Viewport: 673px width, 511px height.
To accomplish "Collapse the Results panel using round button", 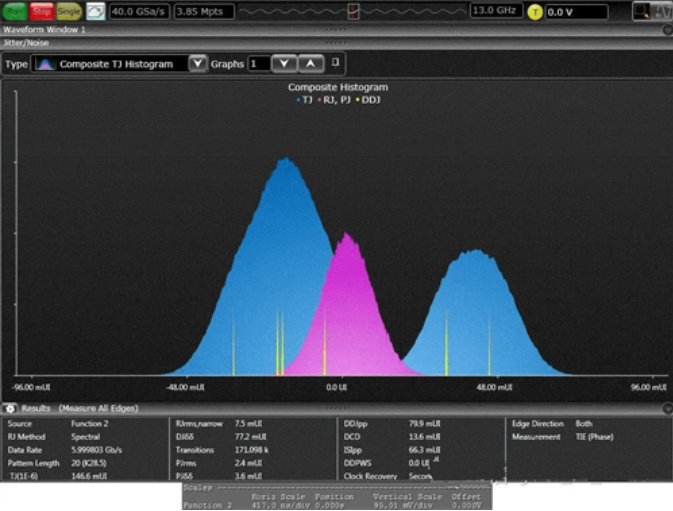I will point(668,408).
